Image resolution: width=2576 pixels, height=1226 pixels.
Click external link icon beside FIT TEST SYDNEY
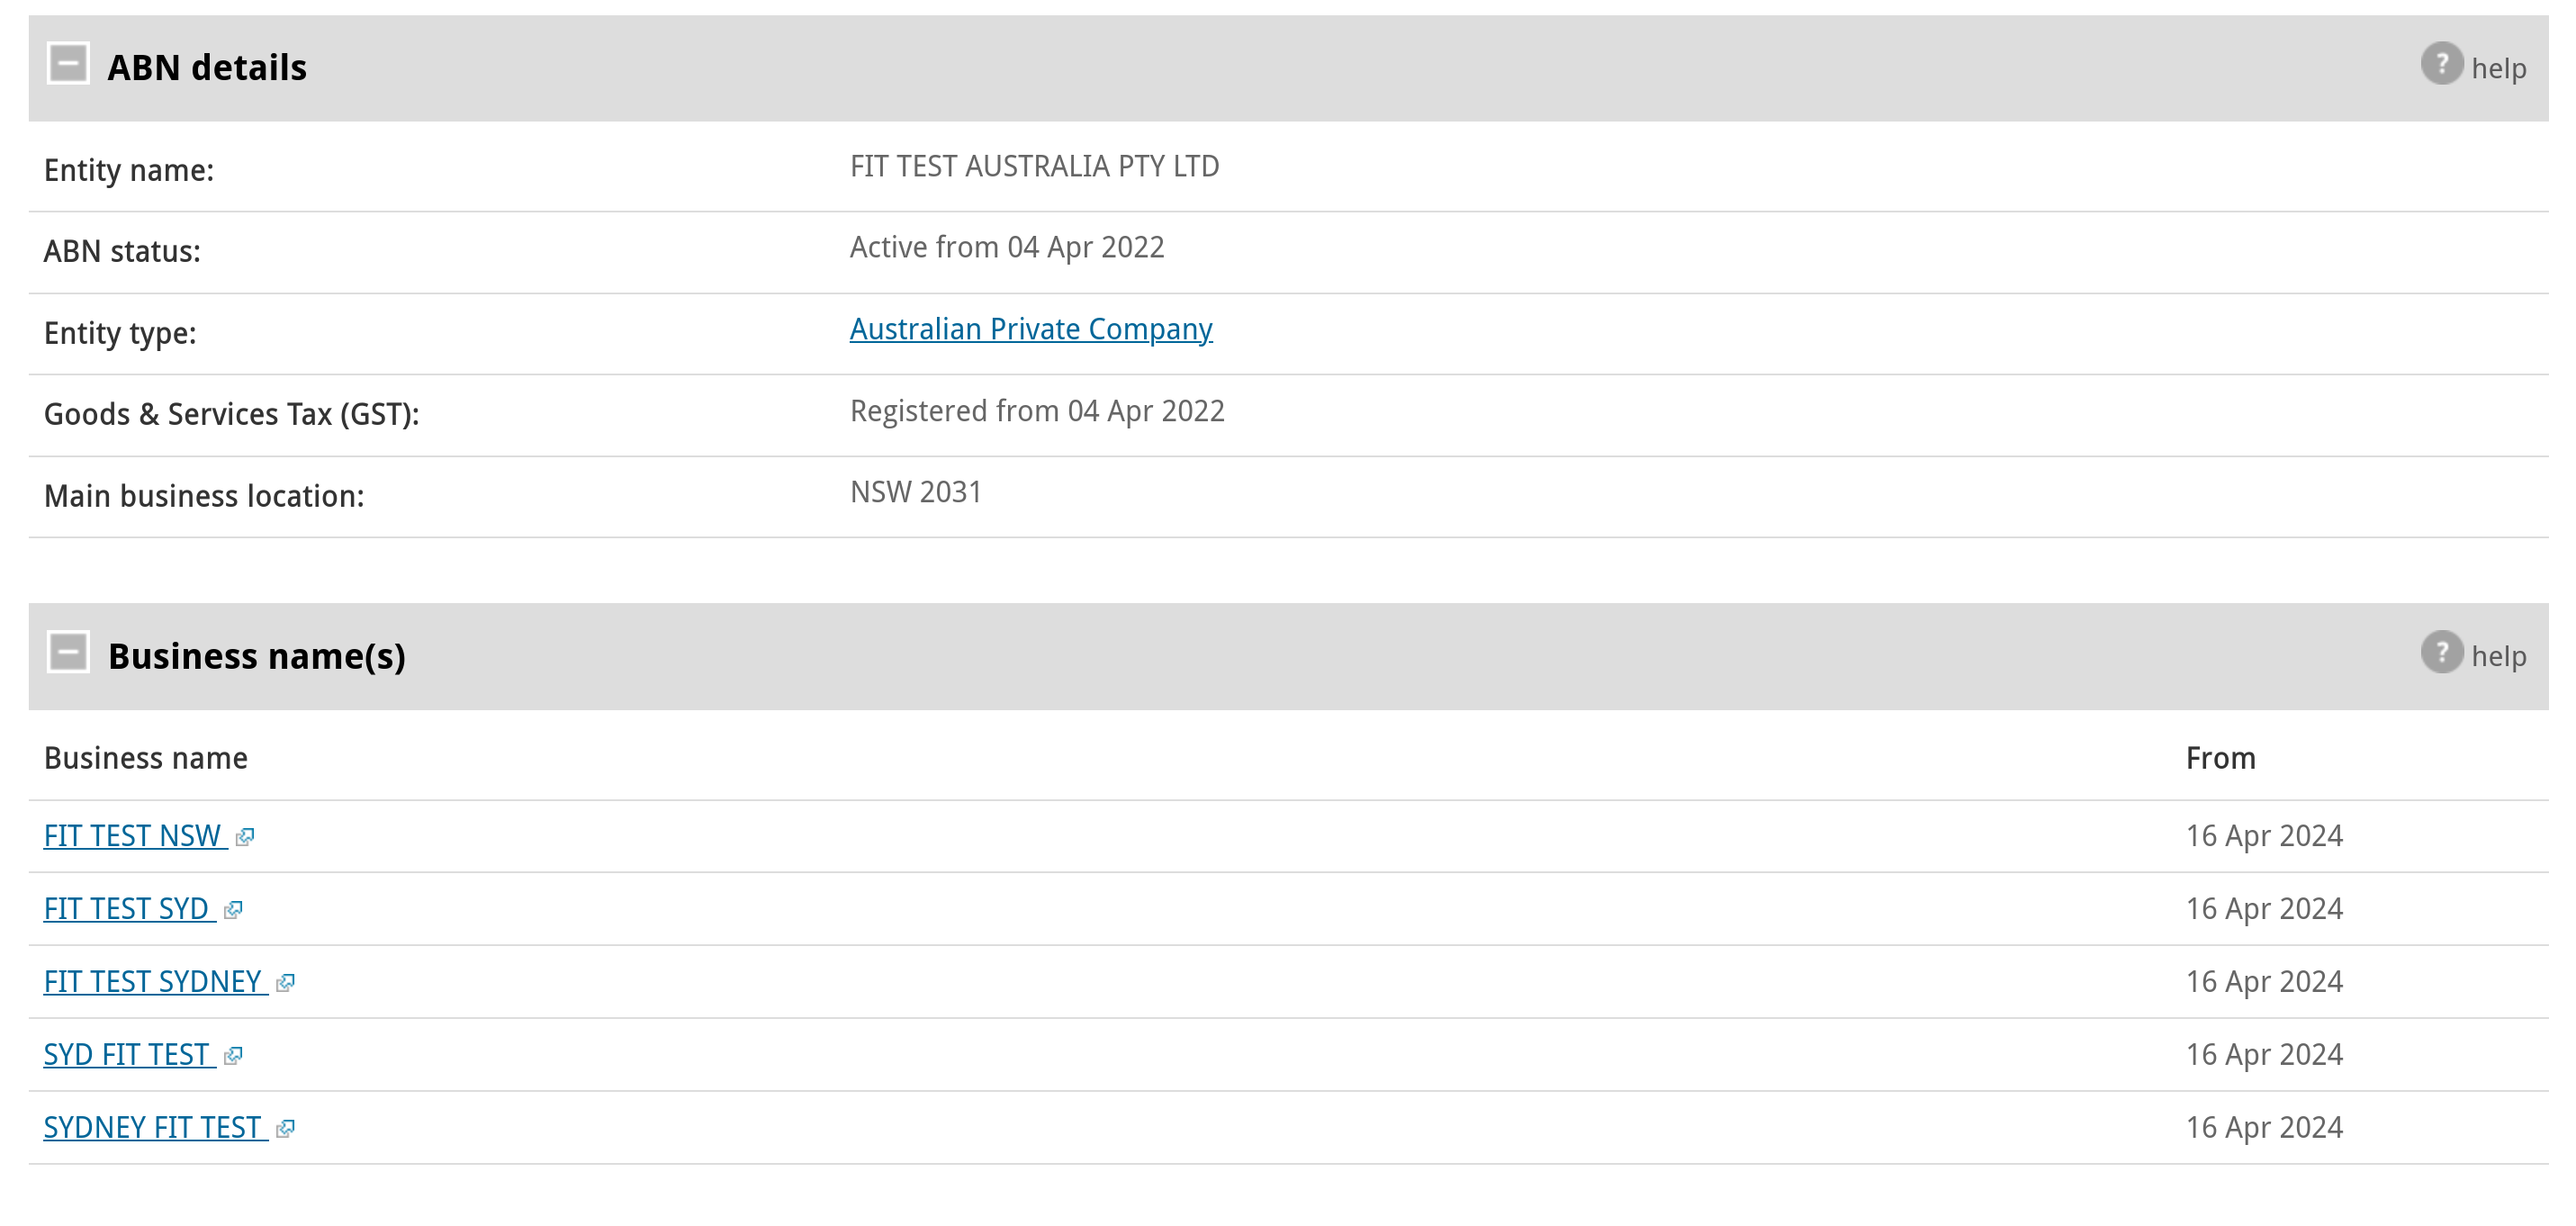(x=285, y=983)
